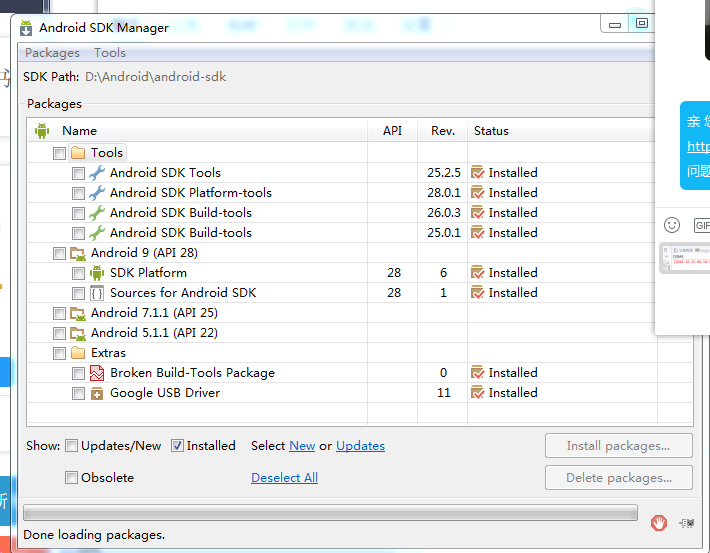Click the Updates selection link
Screen dimensions: 710x553
pos(360,446)
